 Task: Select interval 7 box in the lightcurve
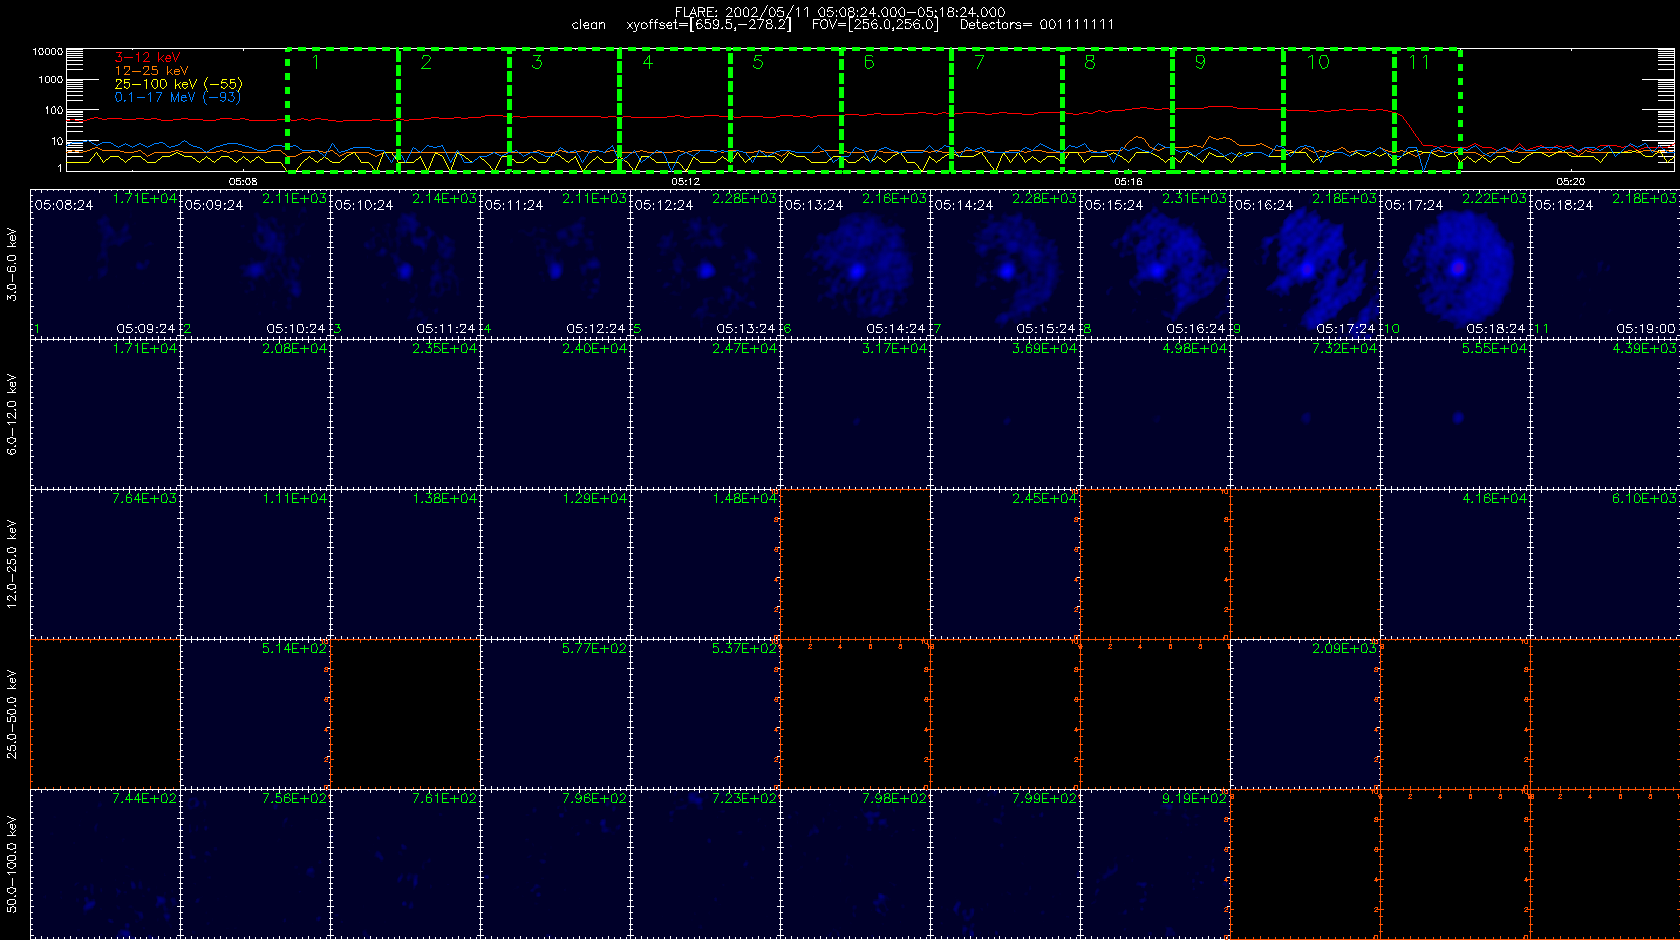pos(1007,110)
